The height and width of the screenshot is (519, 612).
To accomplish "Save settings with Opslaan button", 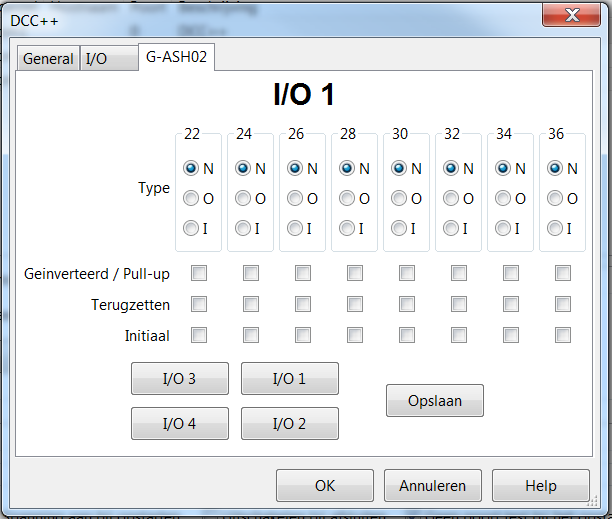I will tap(435, 401).
